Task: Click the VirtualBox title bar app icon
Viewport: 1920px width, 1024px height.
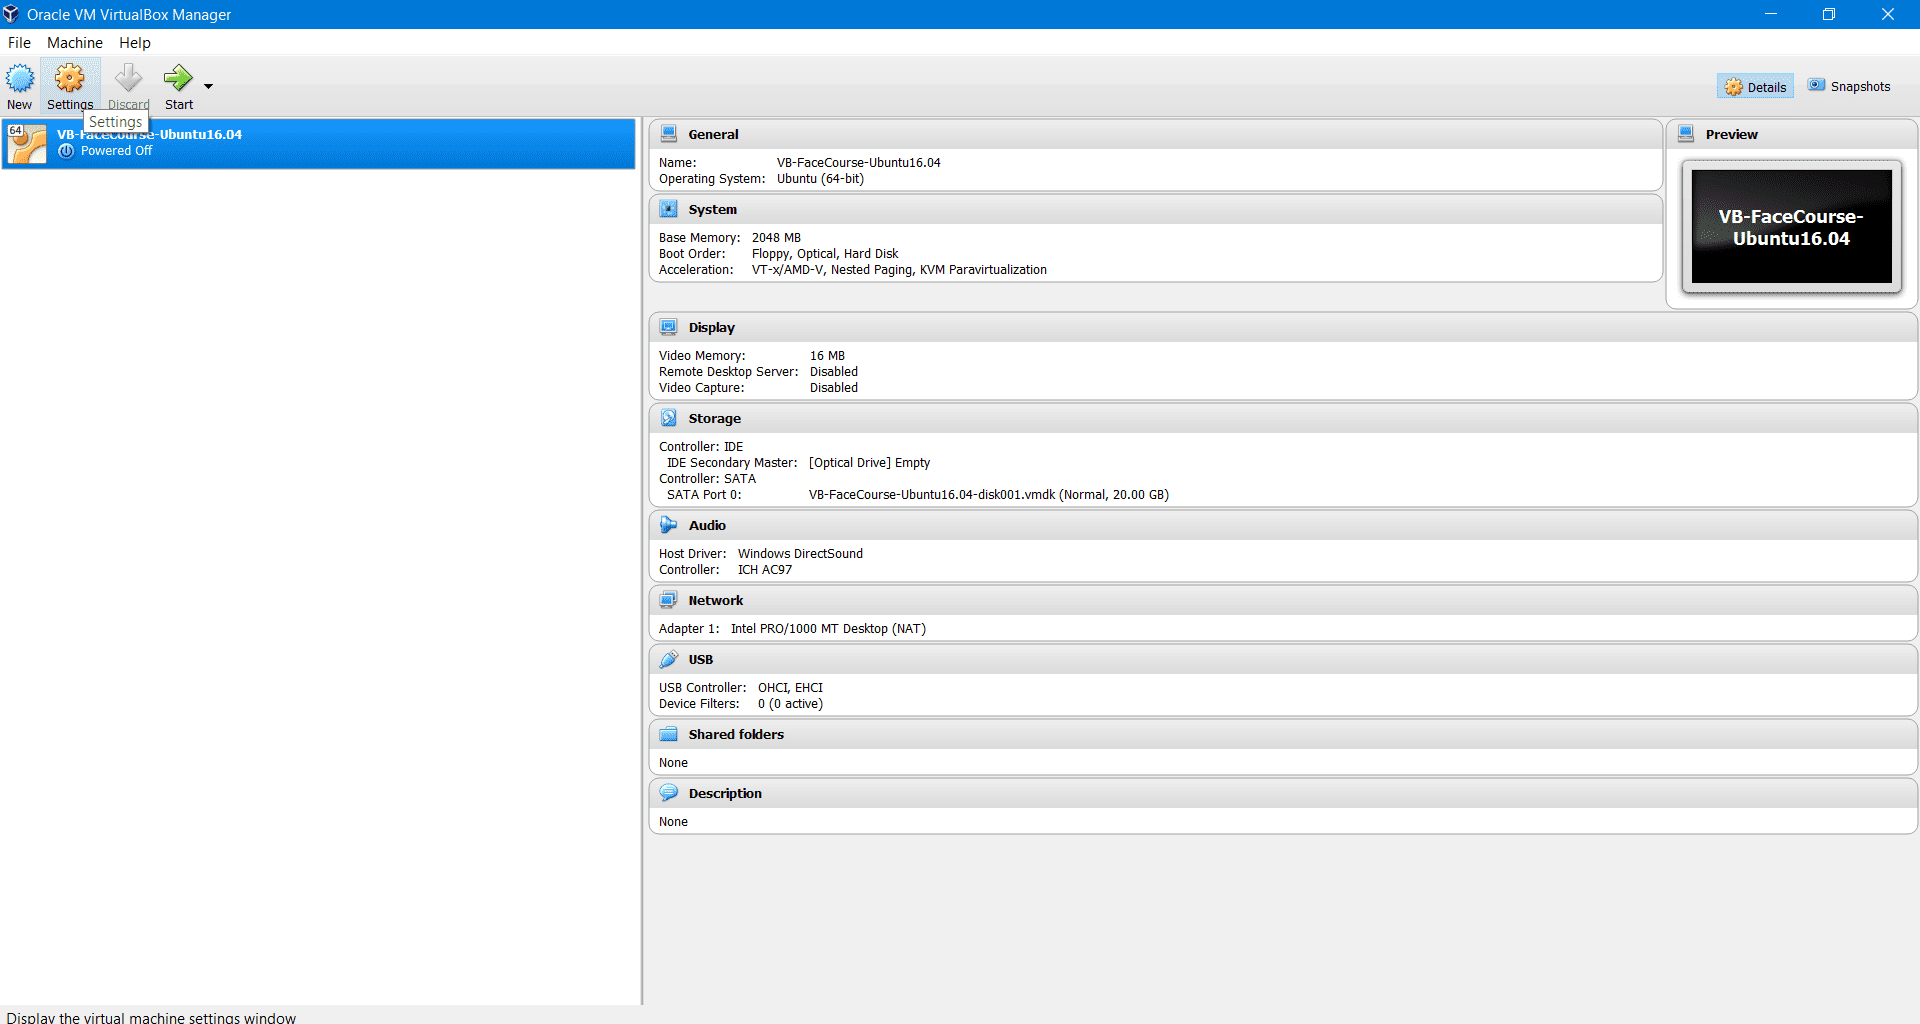Action: (11, 14)
